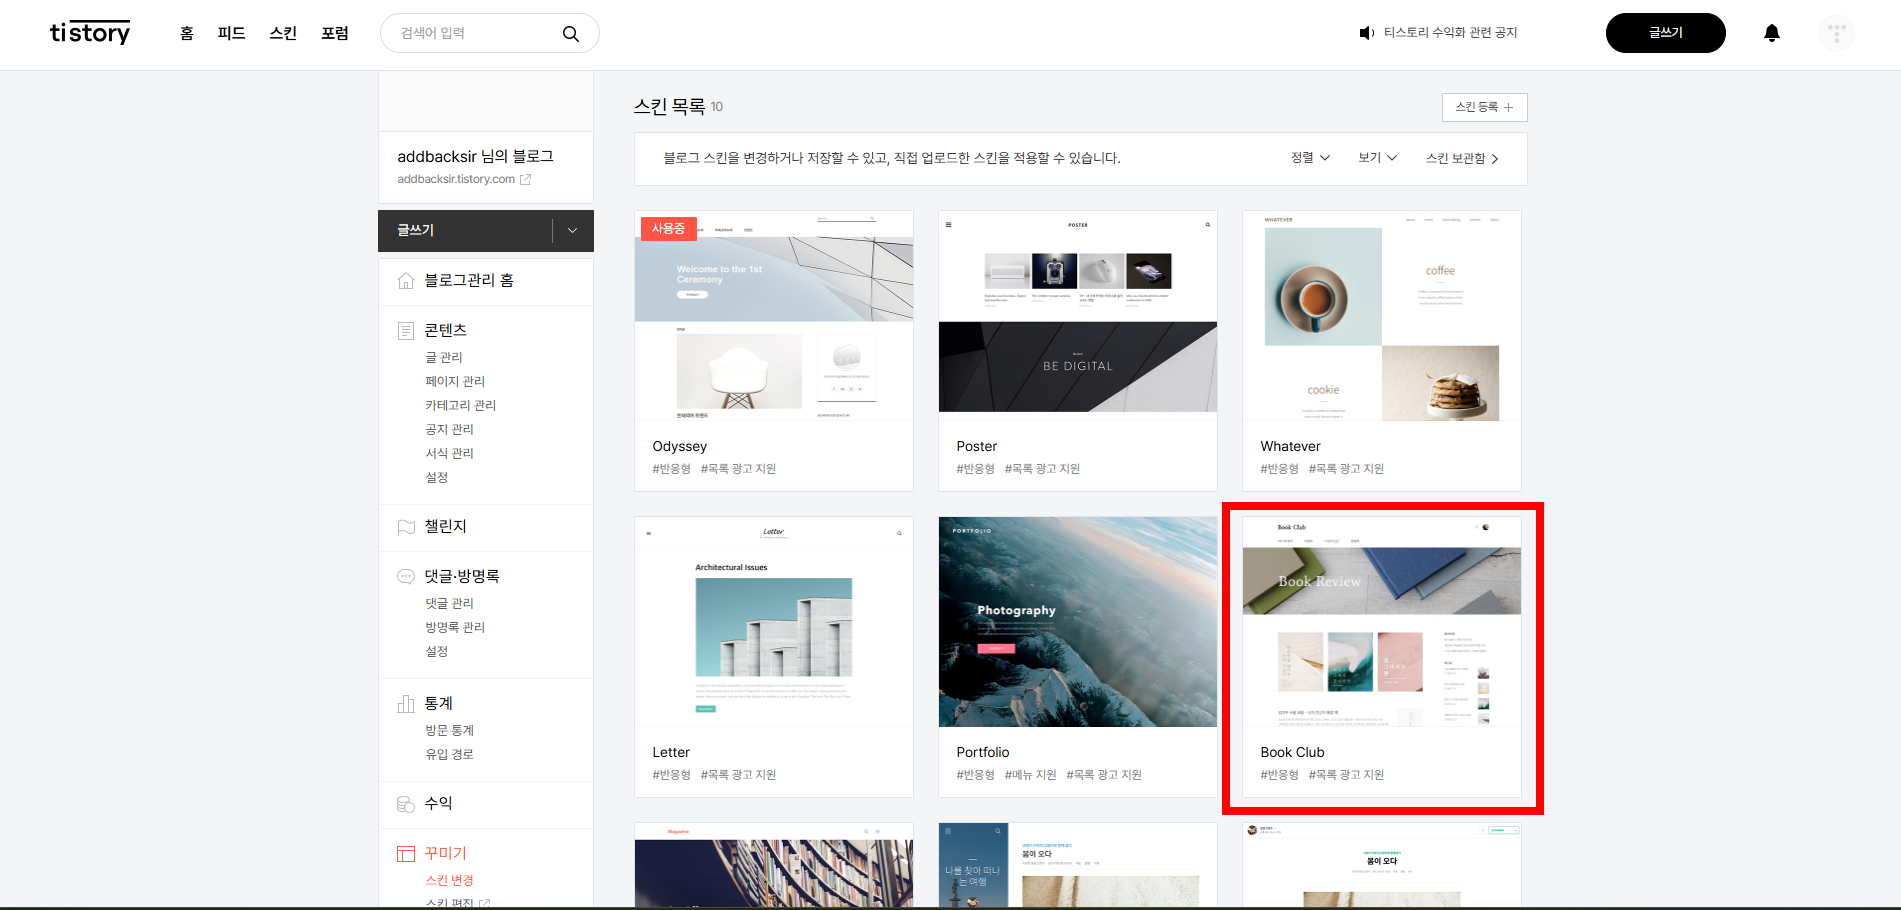Click the 댓글·방명록 speech bubble icon

click(406, 576)
